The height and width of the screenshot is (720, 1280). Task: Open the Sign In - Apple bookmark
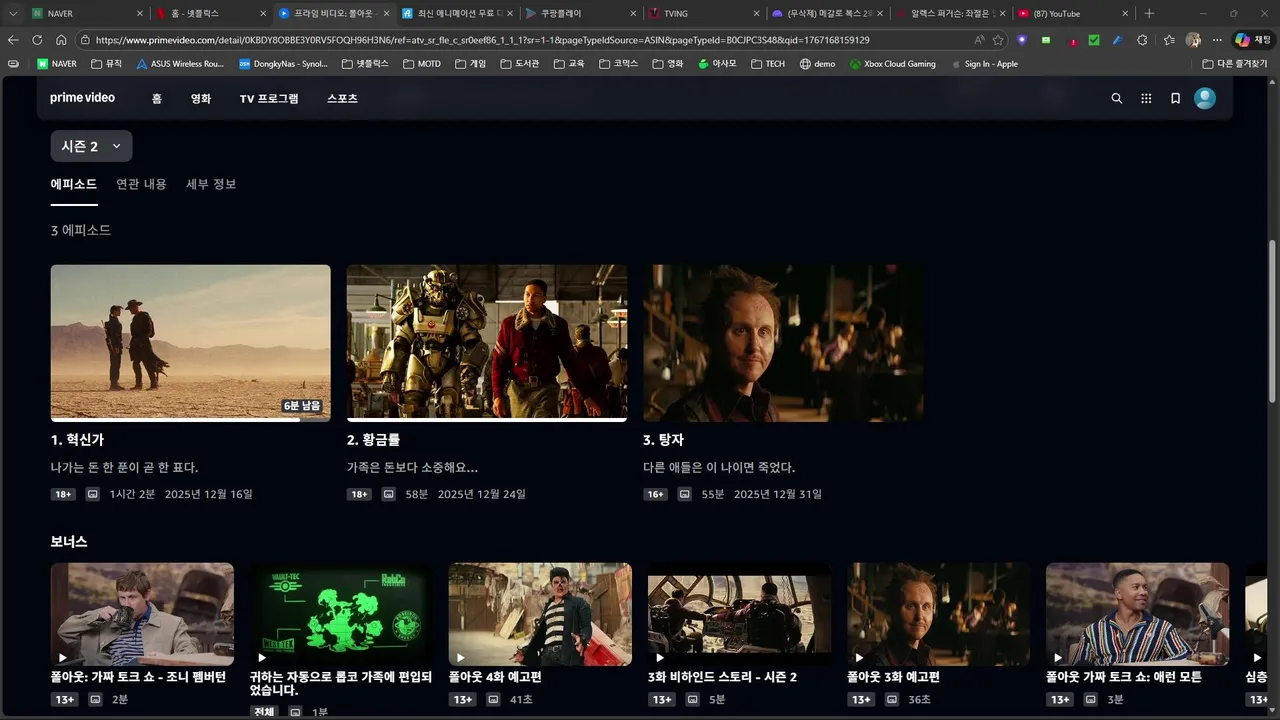point(984,64)
